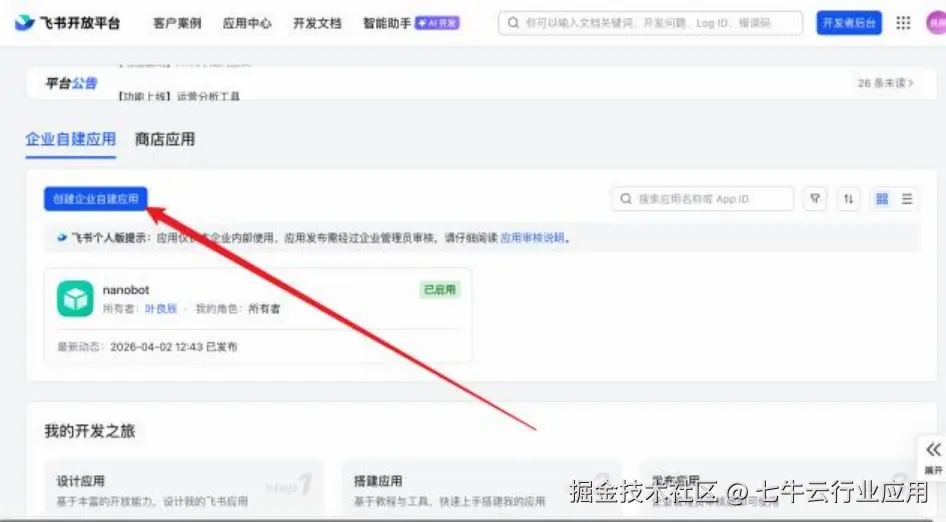
Task: Switch to list view
Action: coord(907,199)
